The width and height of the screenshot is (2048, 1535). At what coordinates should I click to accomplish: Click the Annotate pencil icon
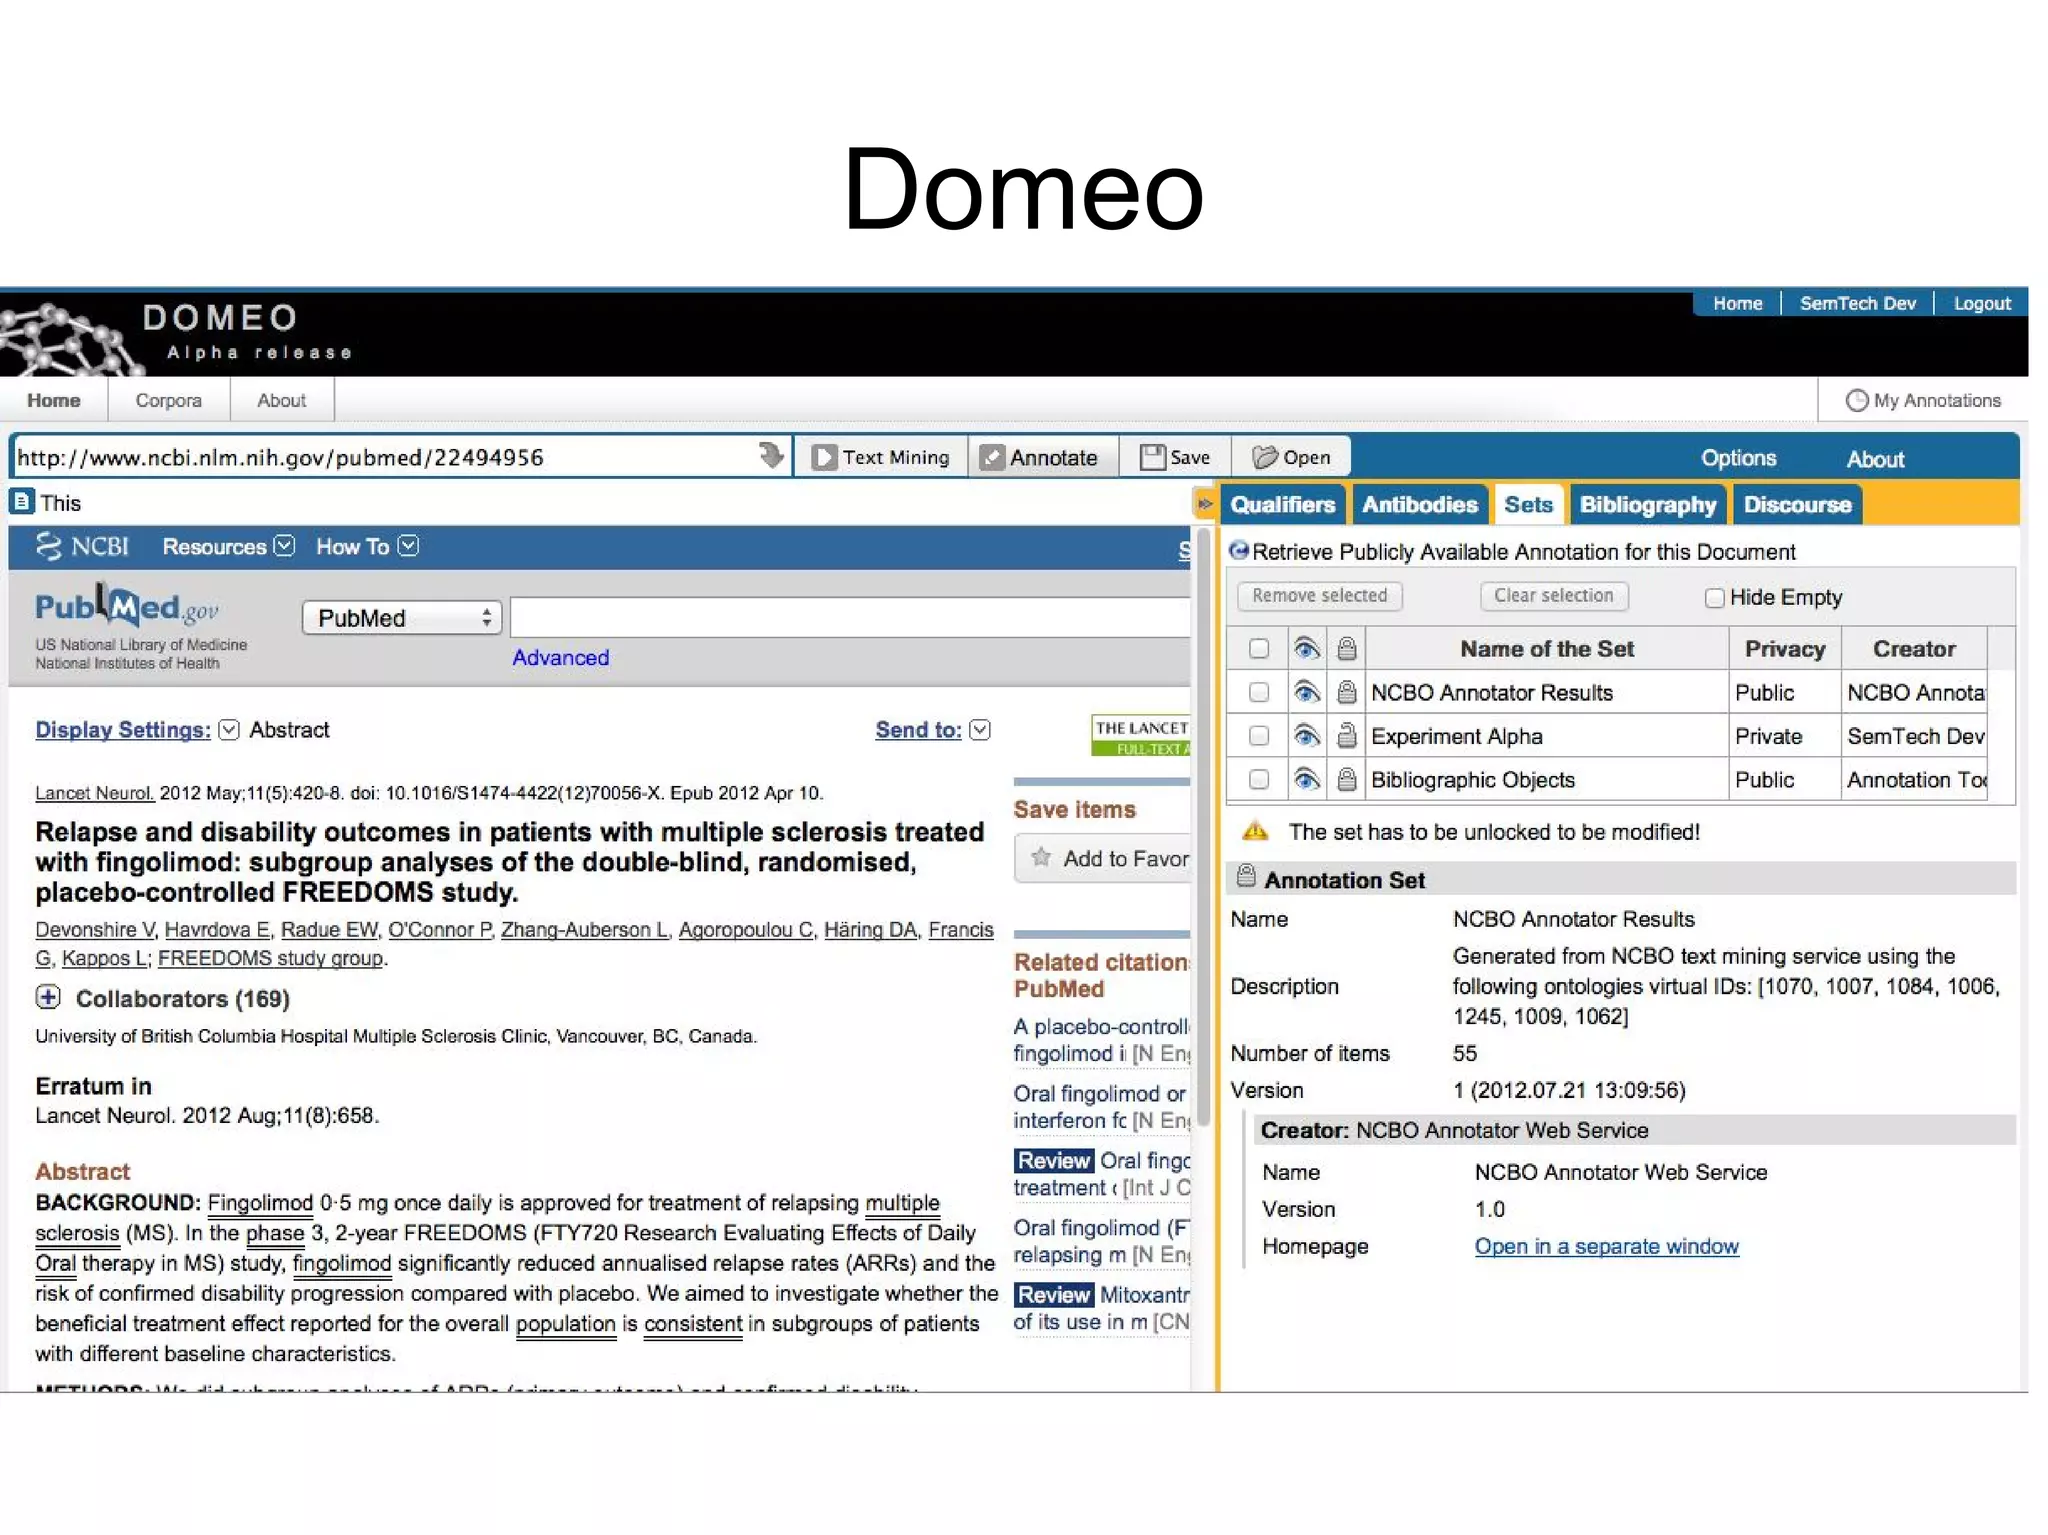[x=991, y=457]
